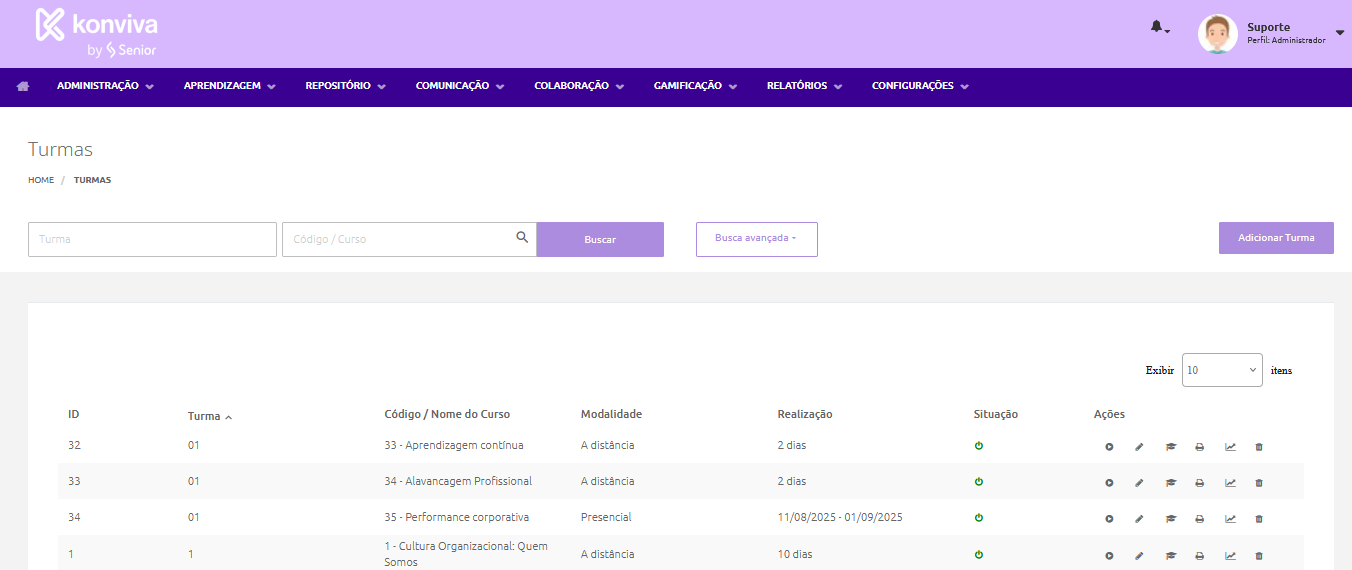The image size is (1352, 570).
Task: Click the Adicionar Turma button
Action: click(1275, 238)
